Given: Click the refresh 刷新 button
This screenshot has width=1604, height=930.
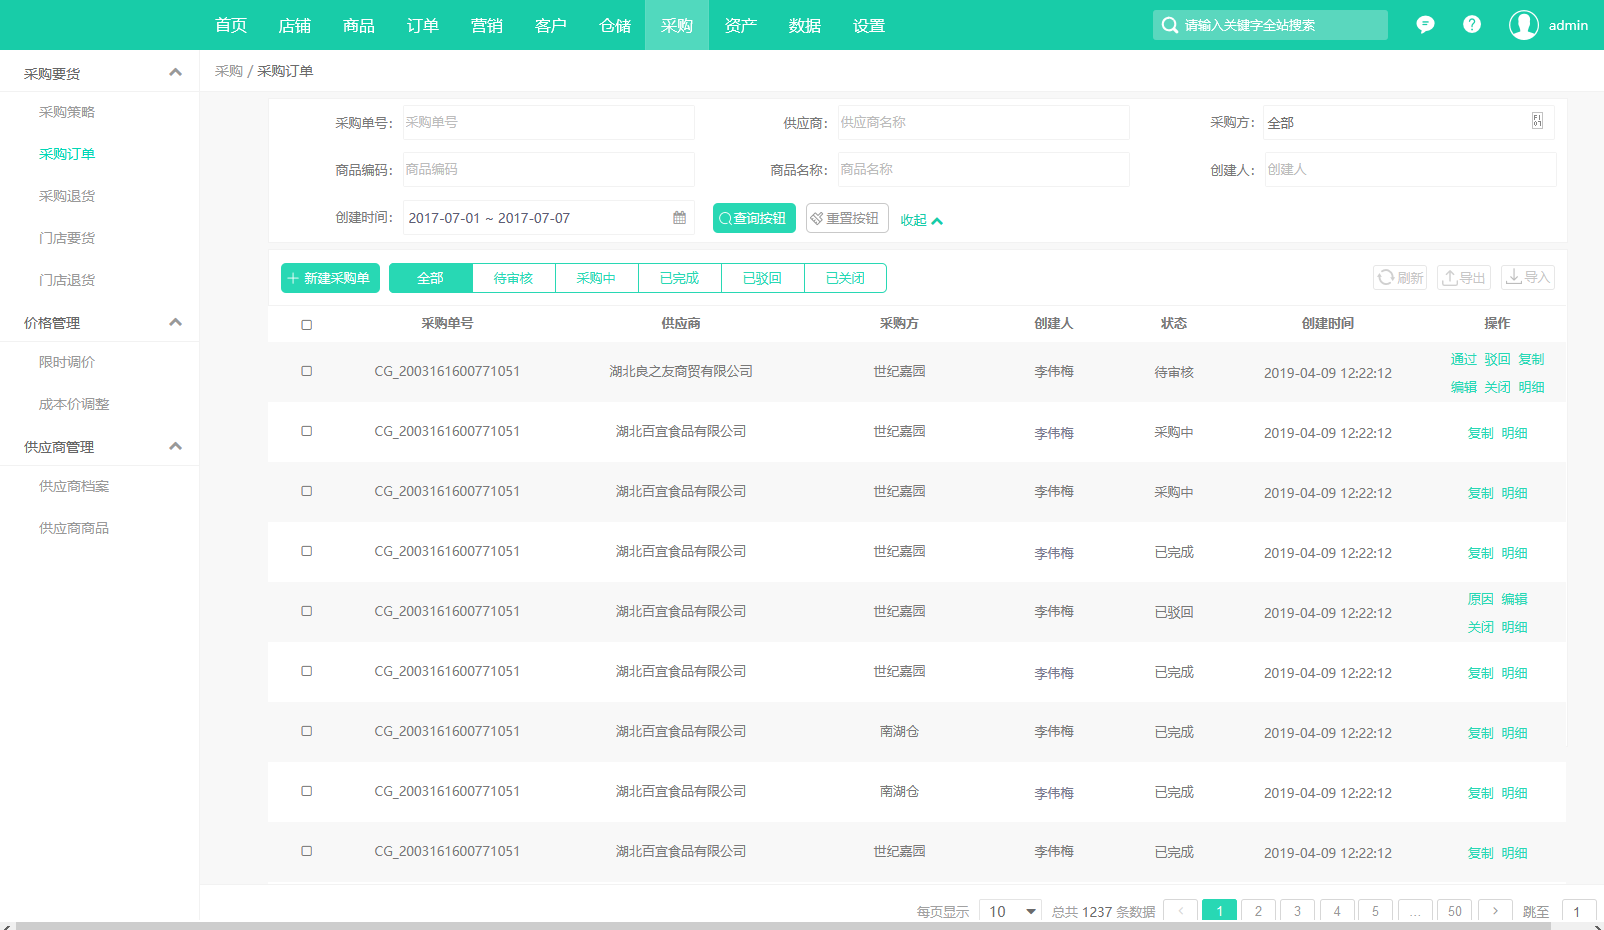Looking at the screenshot, I should [1400, 278].
